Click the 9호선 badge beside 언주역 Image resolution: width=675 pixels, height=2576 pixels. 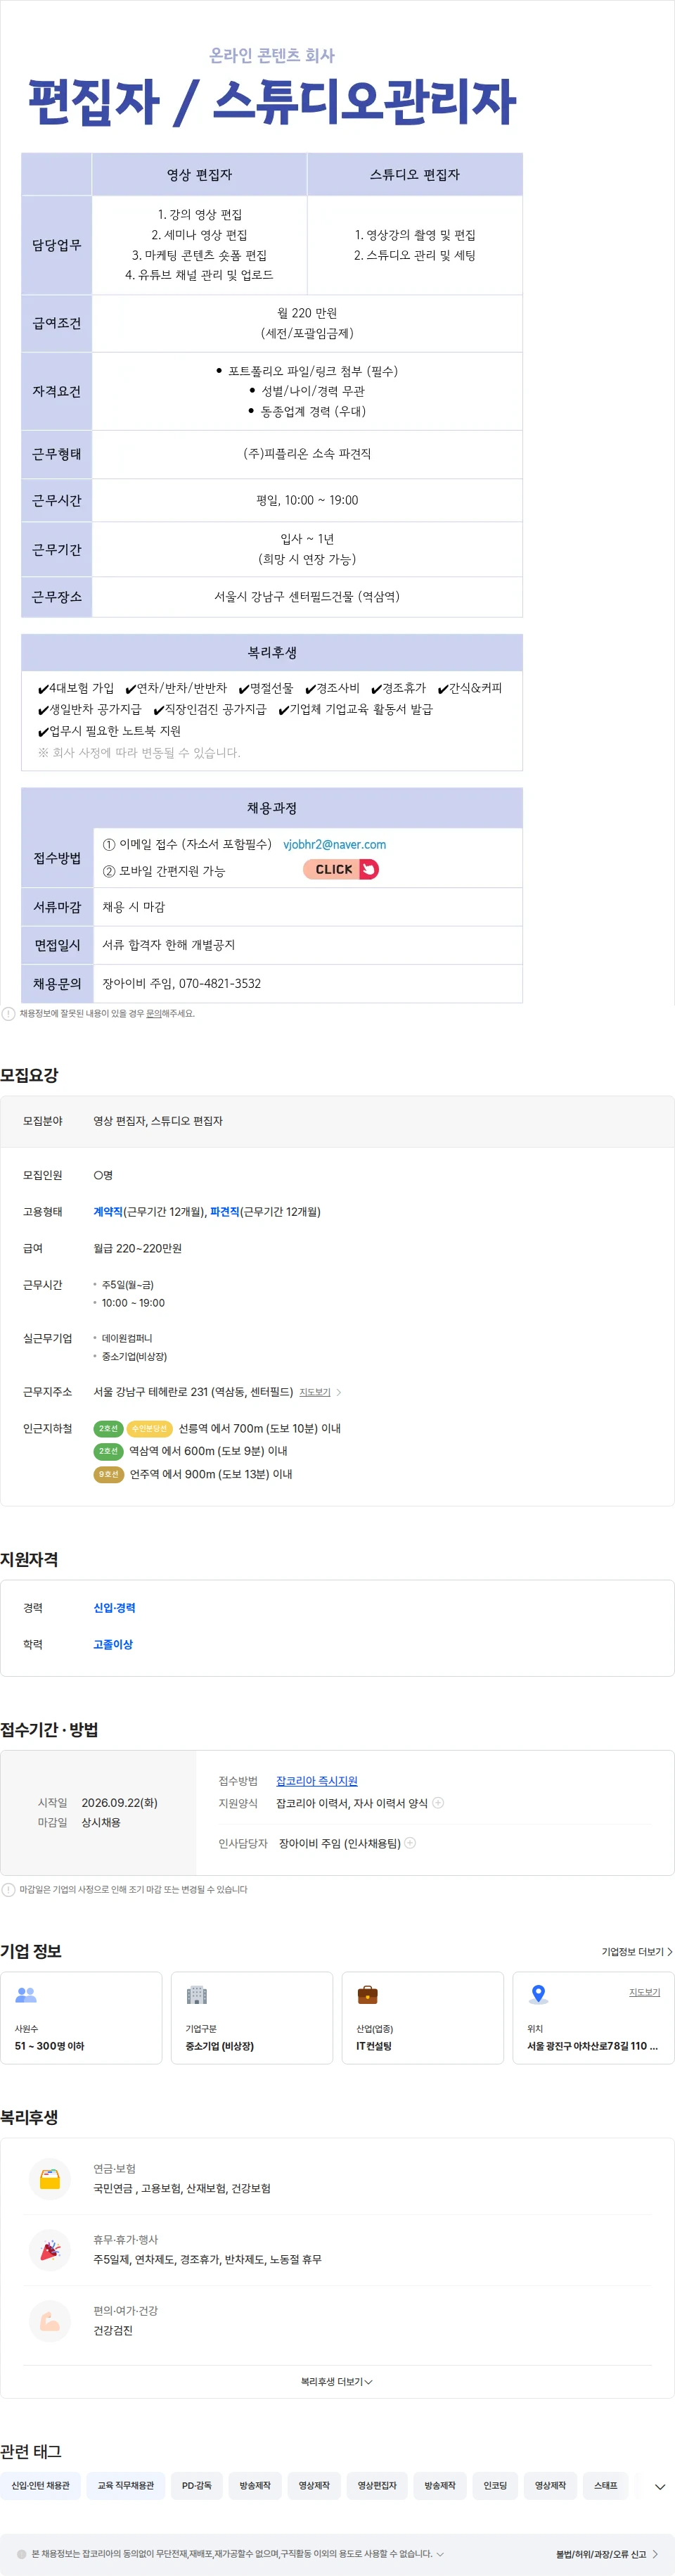108,1474
